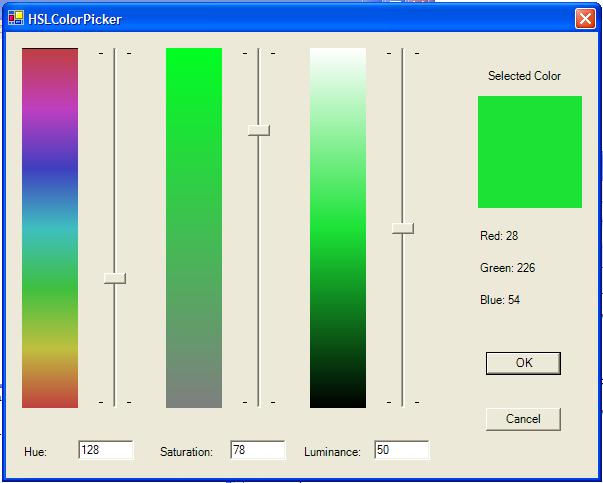Click the white-to-black luminance gradient bar
Viewport: 603px width, 483px height.
point(338,228)
